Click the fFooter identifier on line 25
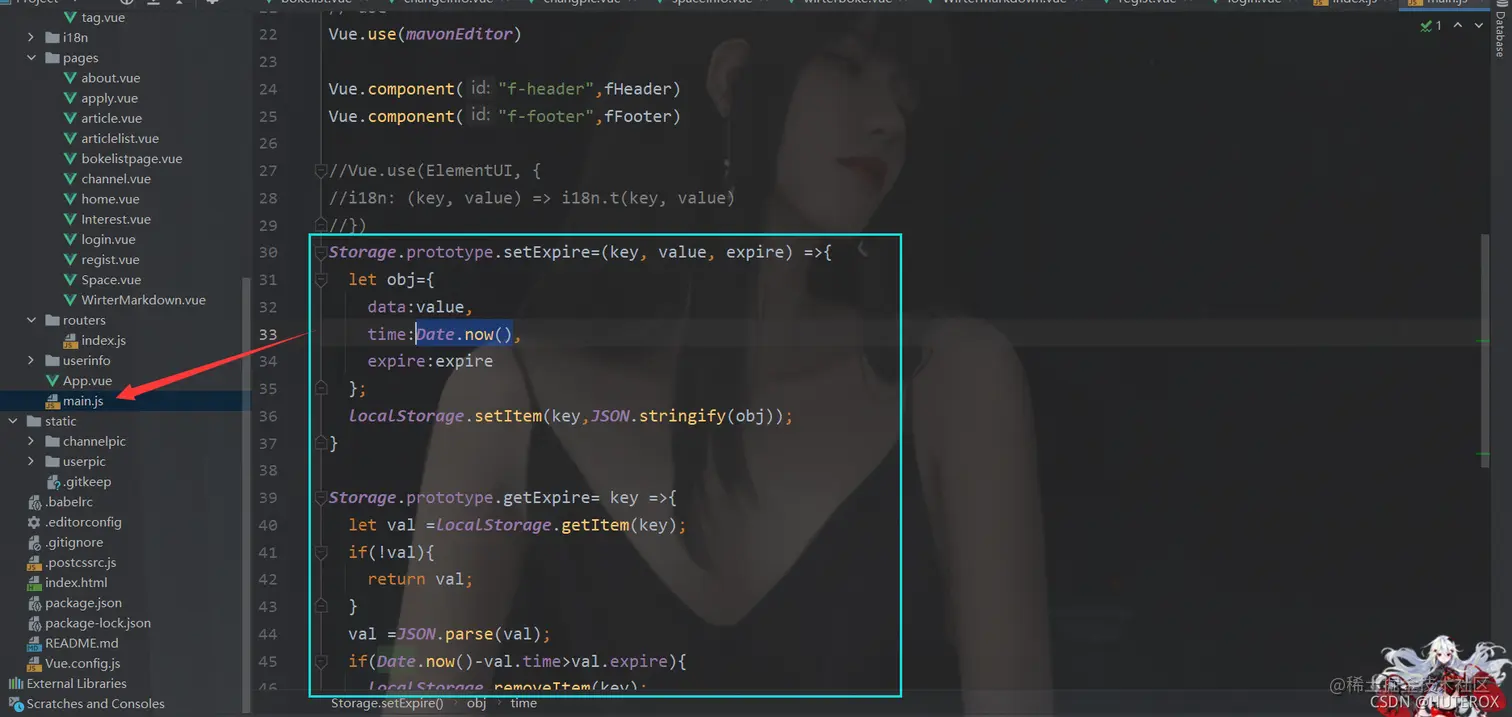 [638, 116]
